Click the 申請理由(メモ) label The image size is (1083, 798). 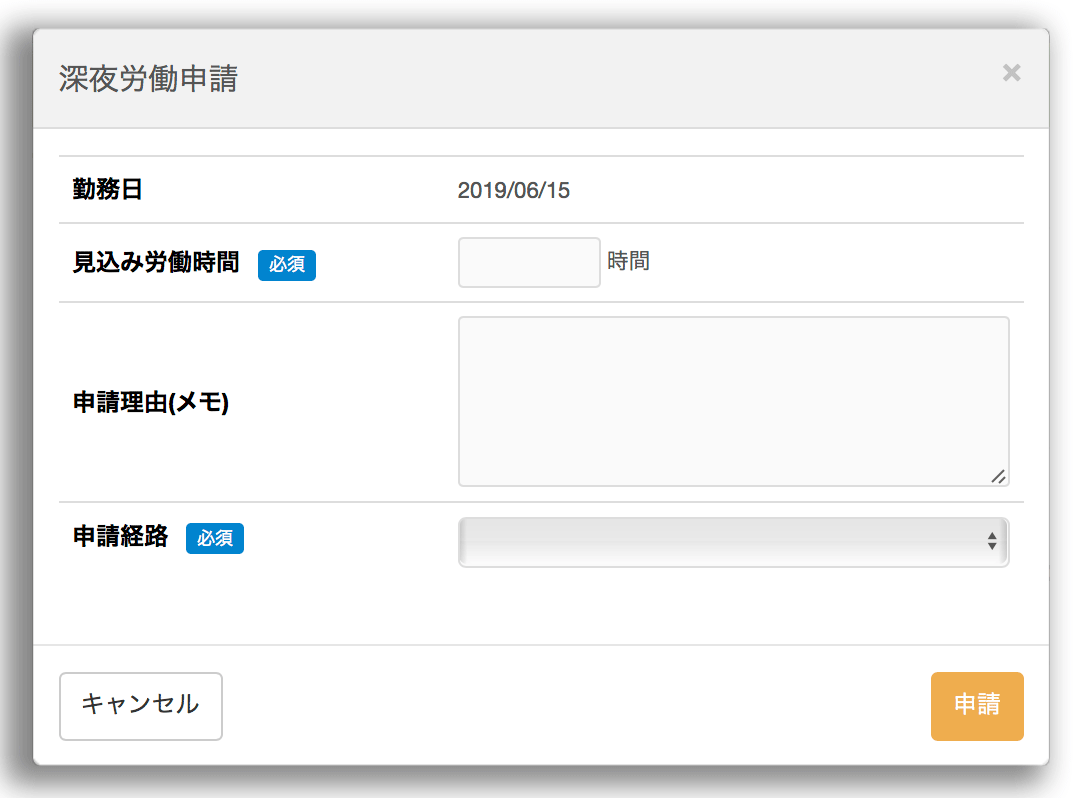(151, 402)
